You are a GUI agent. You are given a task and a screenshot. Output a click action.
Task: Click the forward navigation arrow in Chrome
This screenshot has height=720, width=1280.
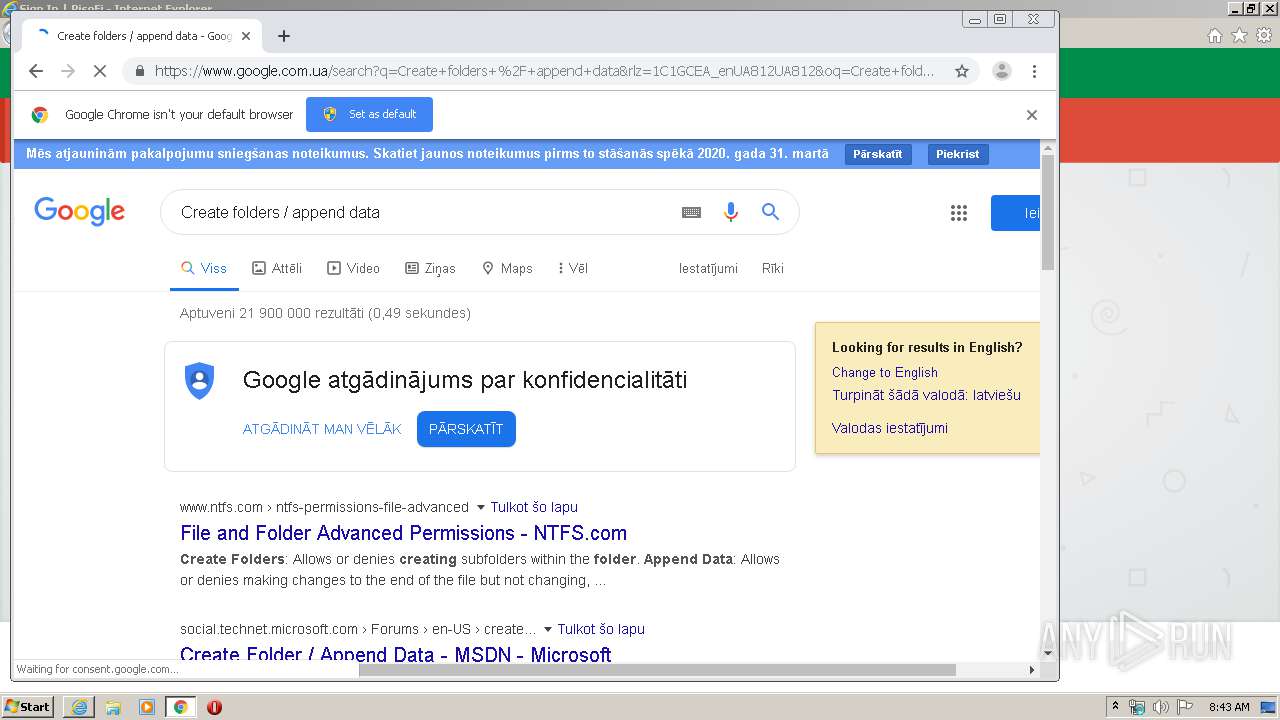[x=68, y=71]
